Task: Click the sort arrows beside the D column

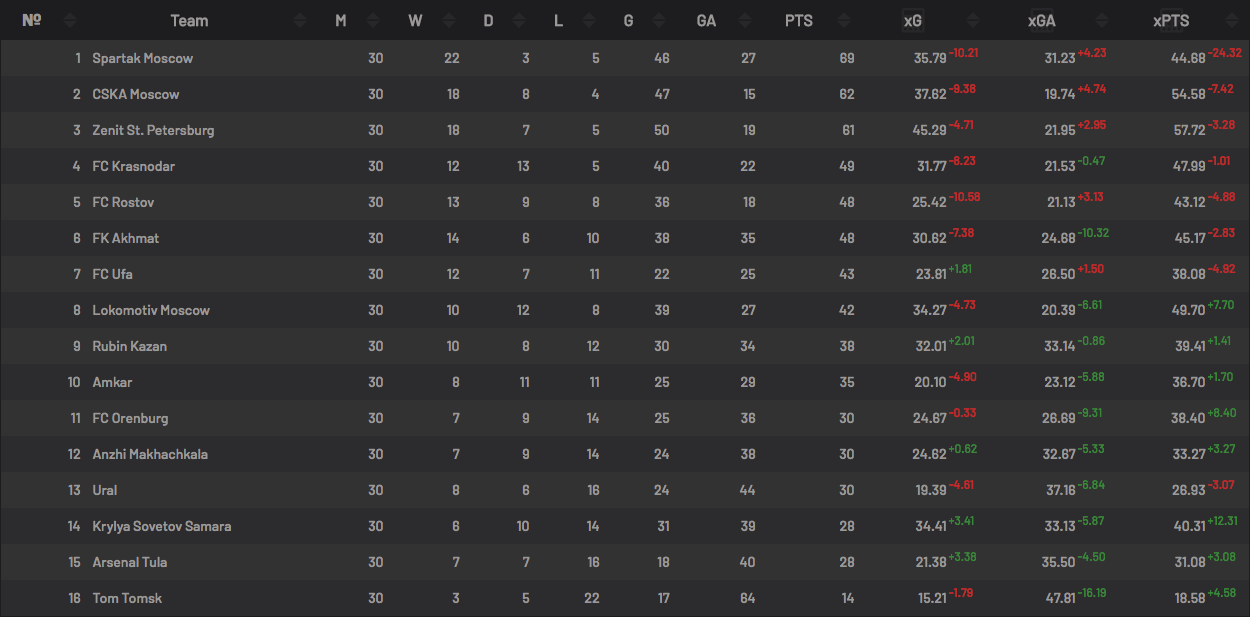Action: [517, 20]
